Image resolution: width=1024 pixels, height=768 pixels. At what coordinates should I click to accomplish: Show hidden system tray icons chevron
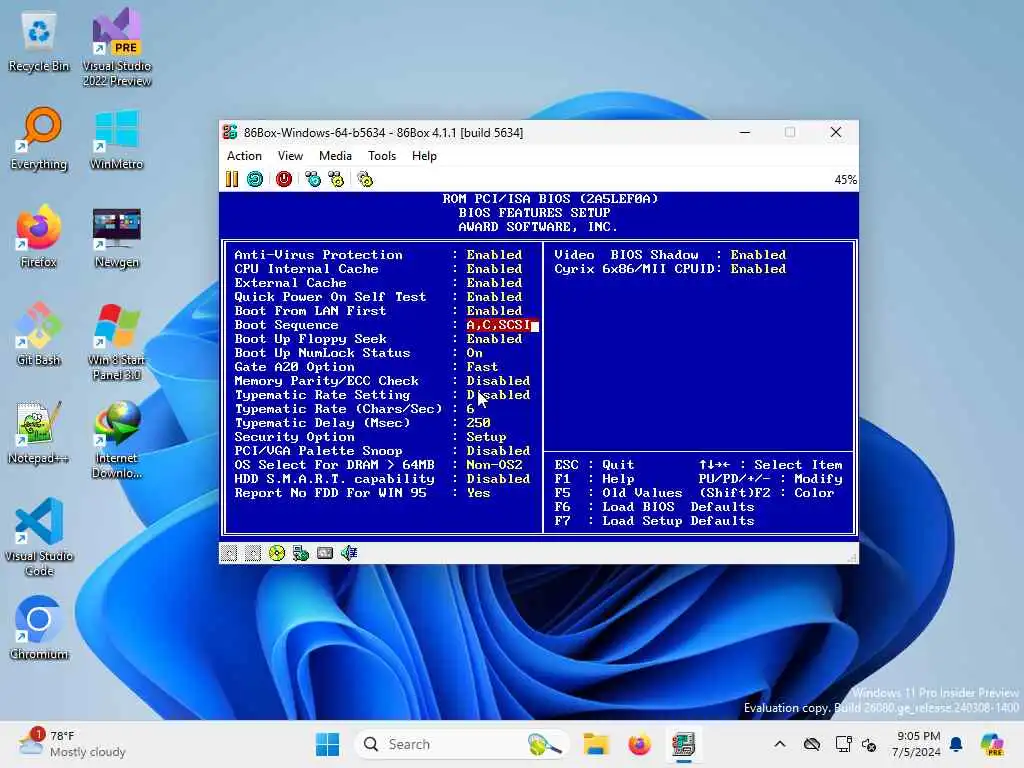click(780, 744)
